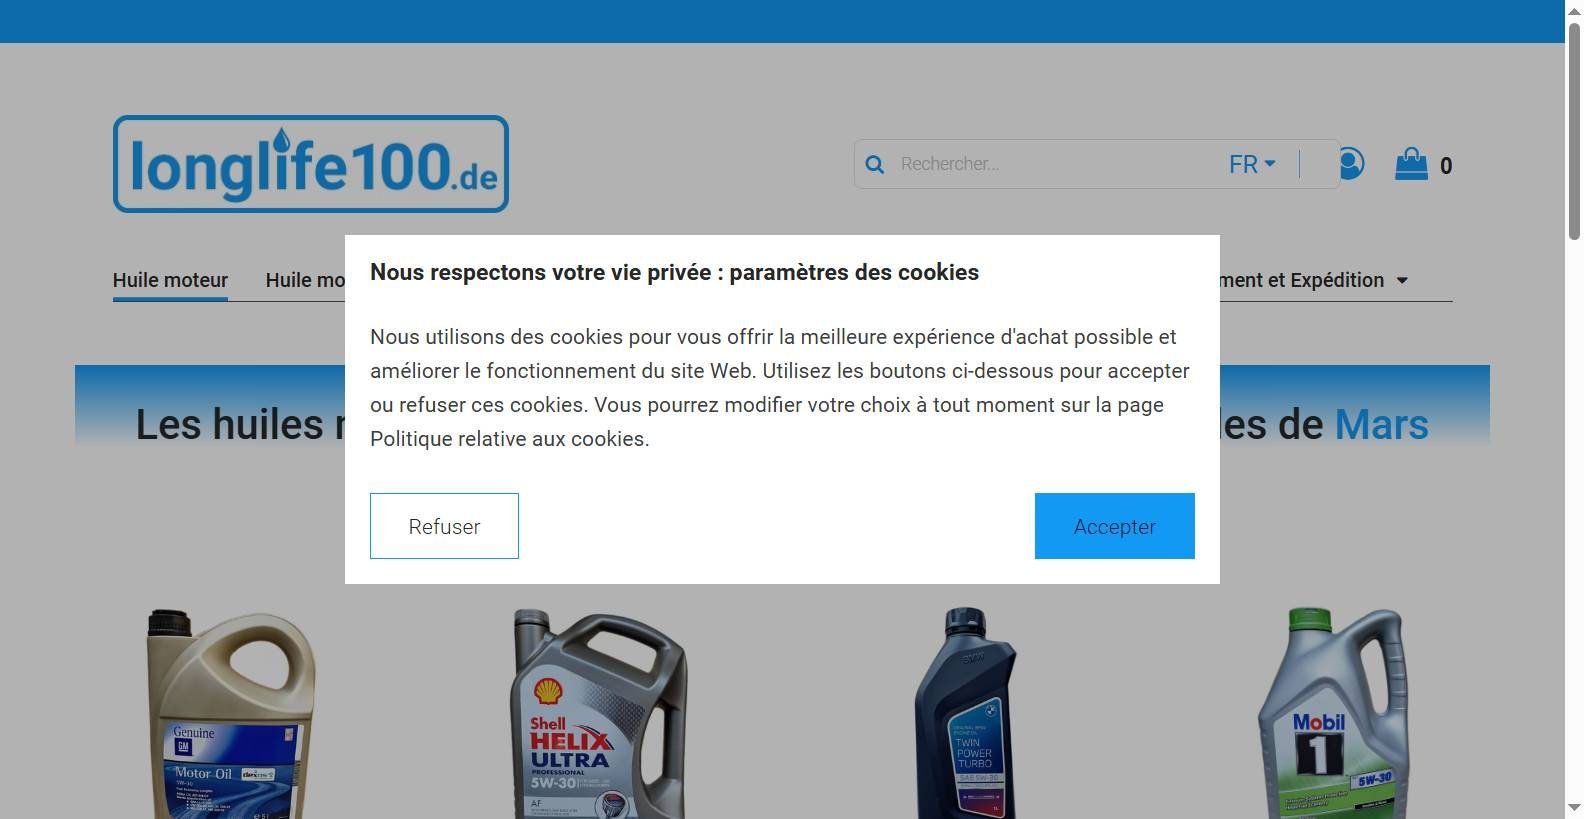The image size is (1584, 819).
Task: Select the Huile moteur tab
Action: pyautogui.click(x=170, y=280)
